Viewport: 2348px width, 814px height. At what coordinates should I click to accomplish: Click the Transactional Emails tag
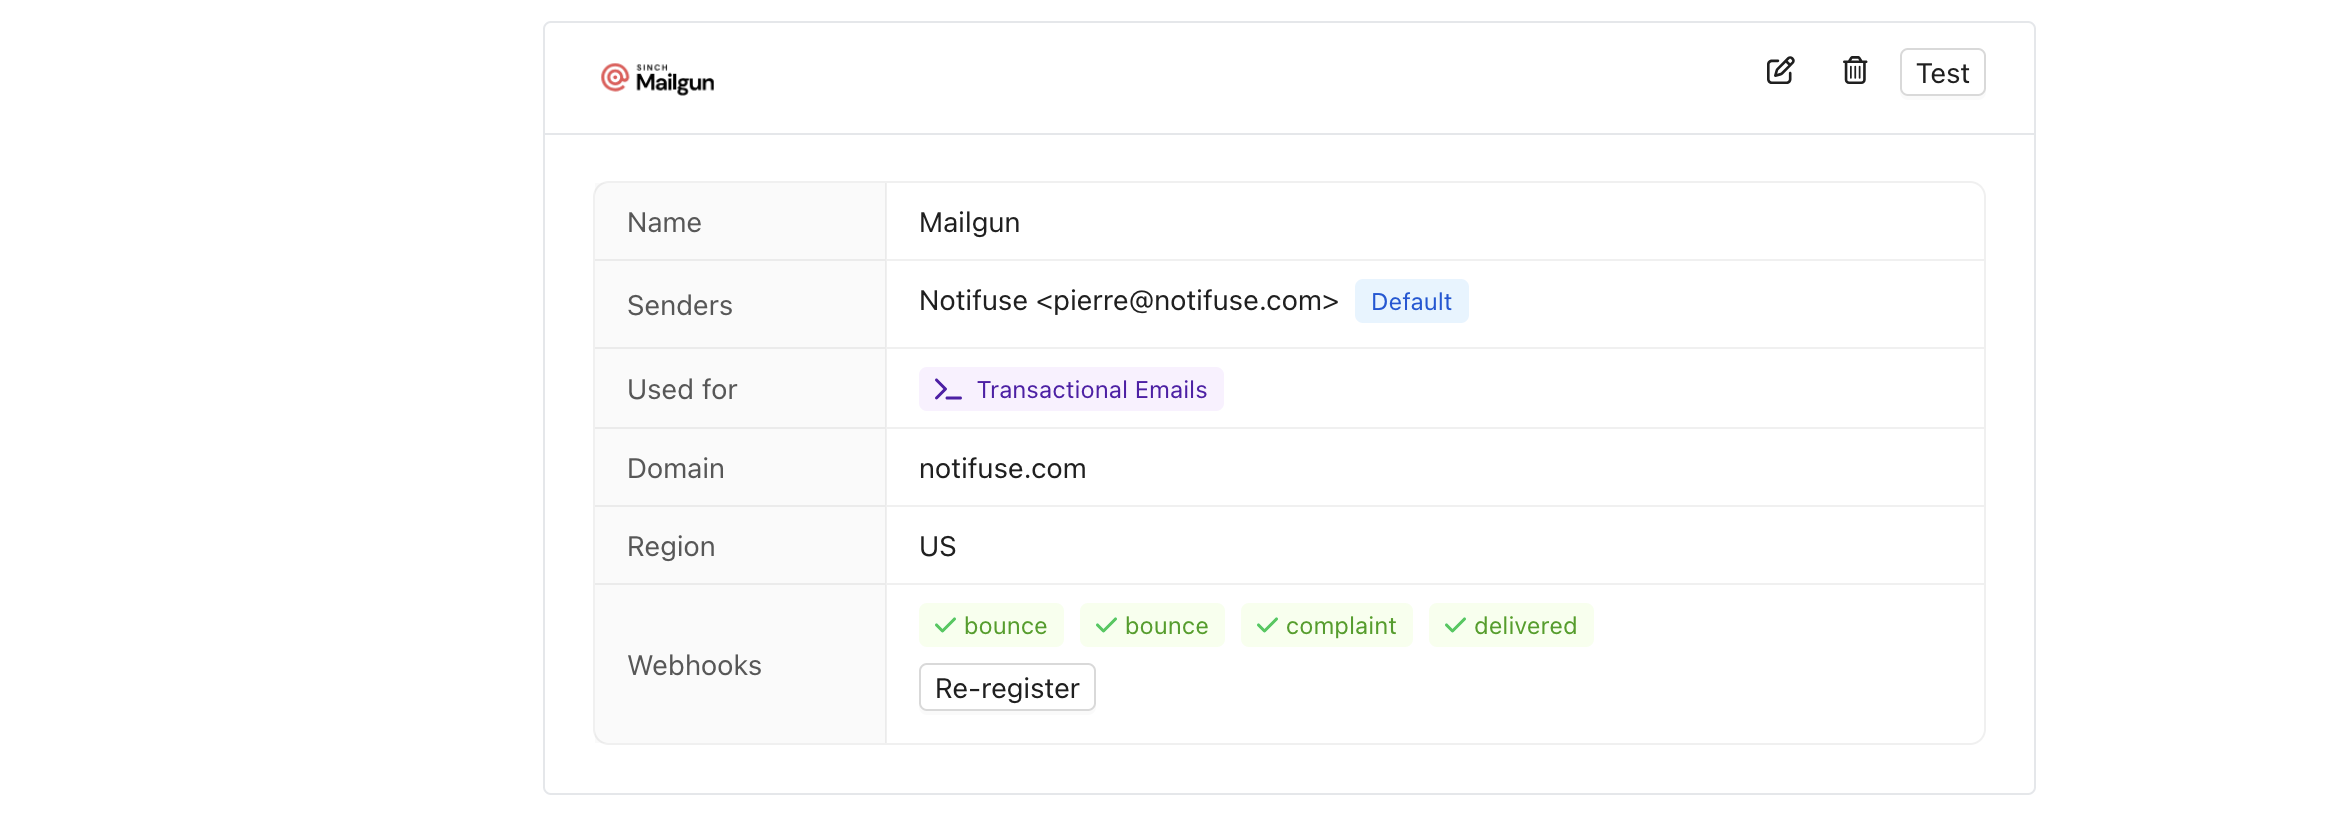[1071, 390]
